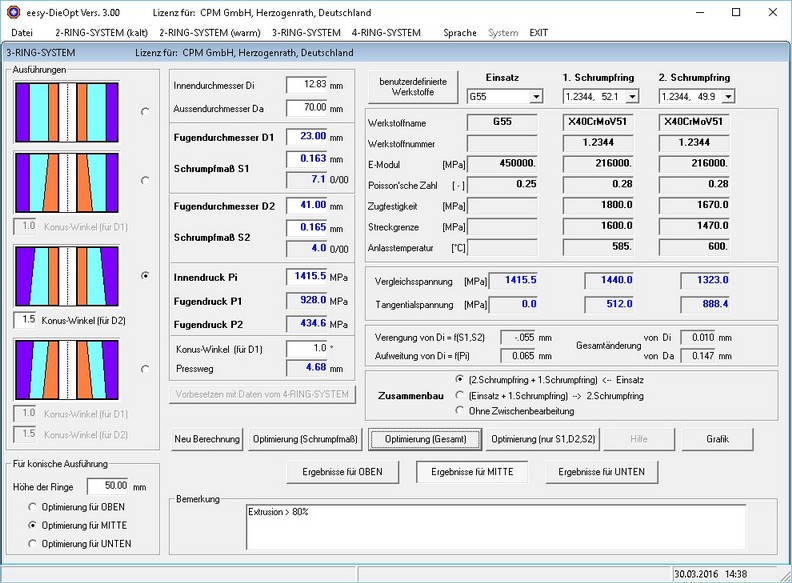
Task: Pick the third ring design thumbnail with cone D2
Action: (66, 275)
